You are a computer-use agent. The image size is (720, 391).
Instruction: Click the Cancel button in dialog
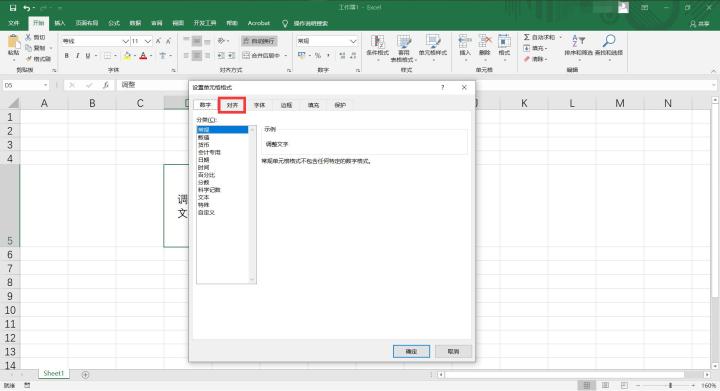(x=453, y=352)
